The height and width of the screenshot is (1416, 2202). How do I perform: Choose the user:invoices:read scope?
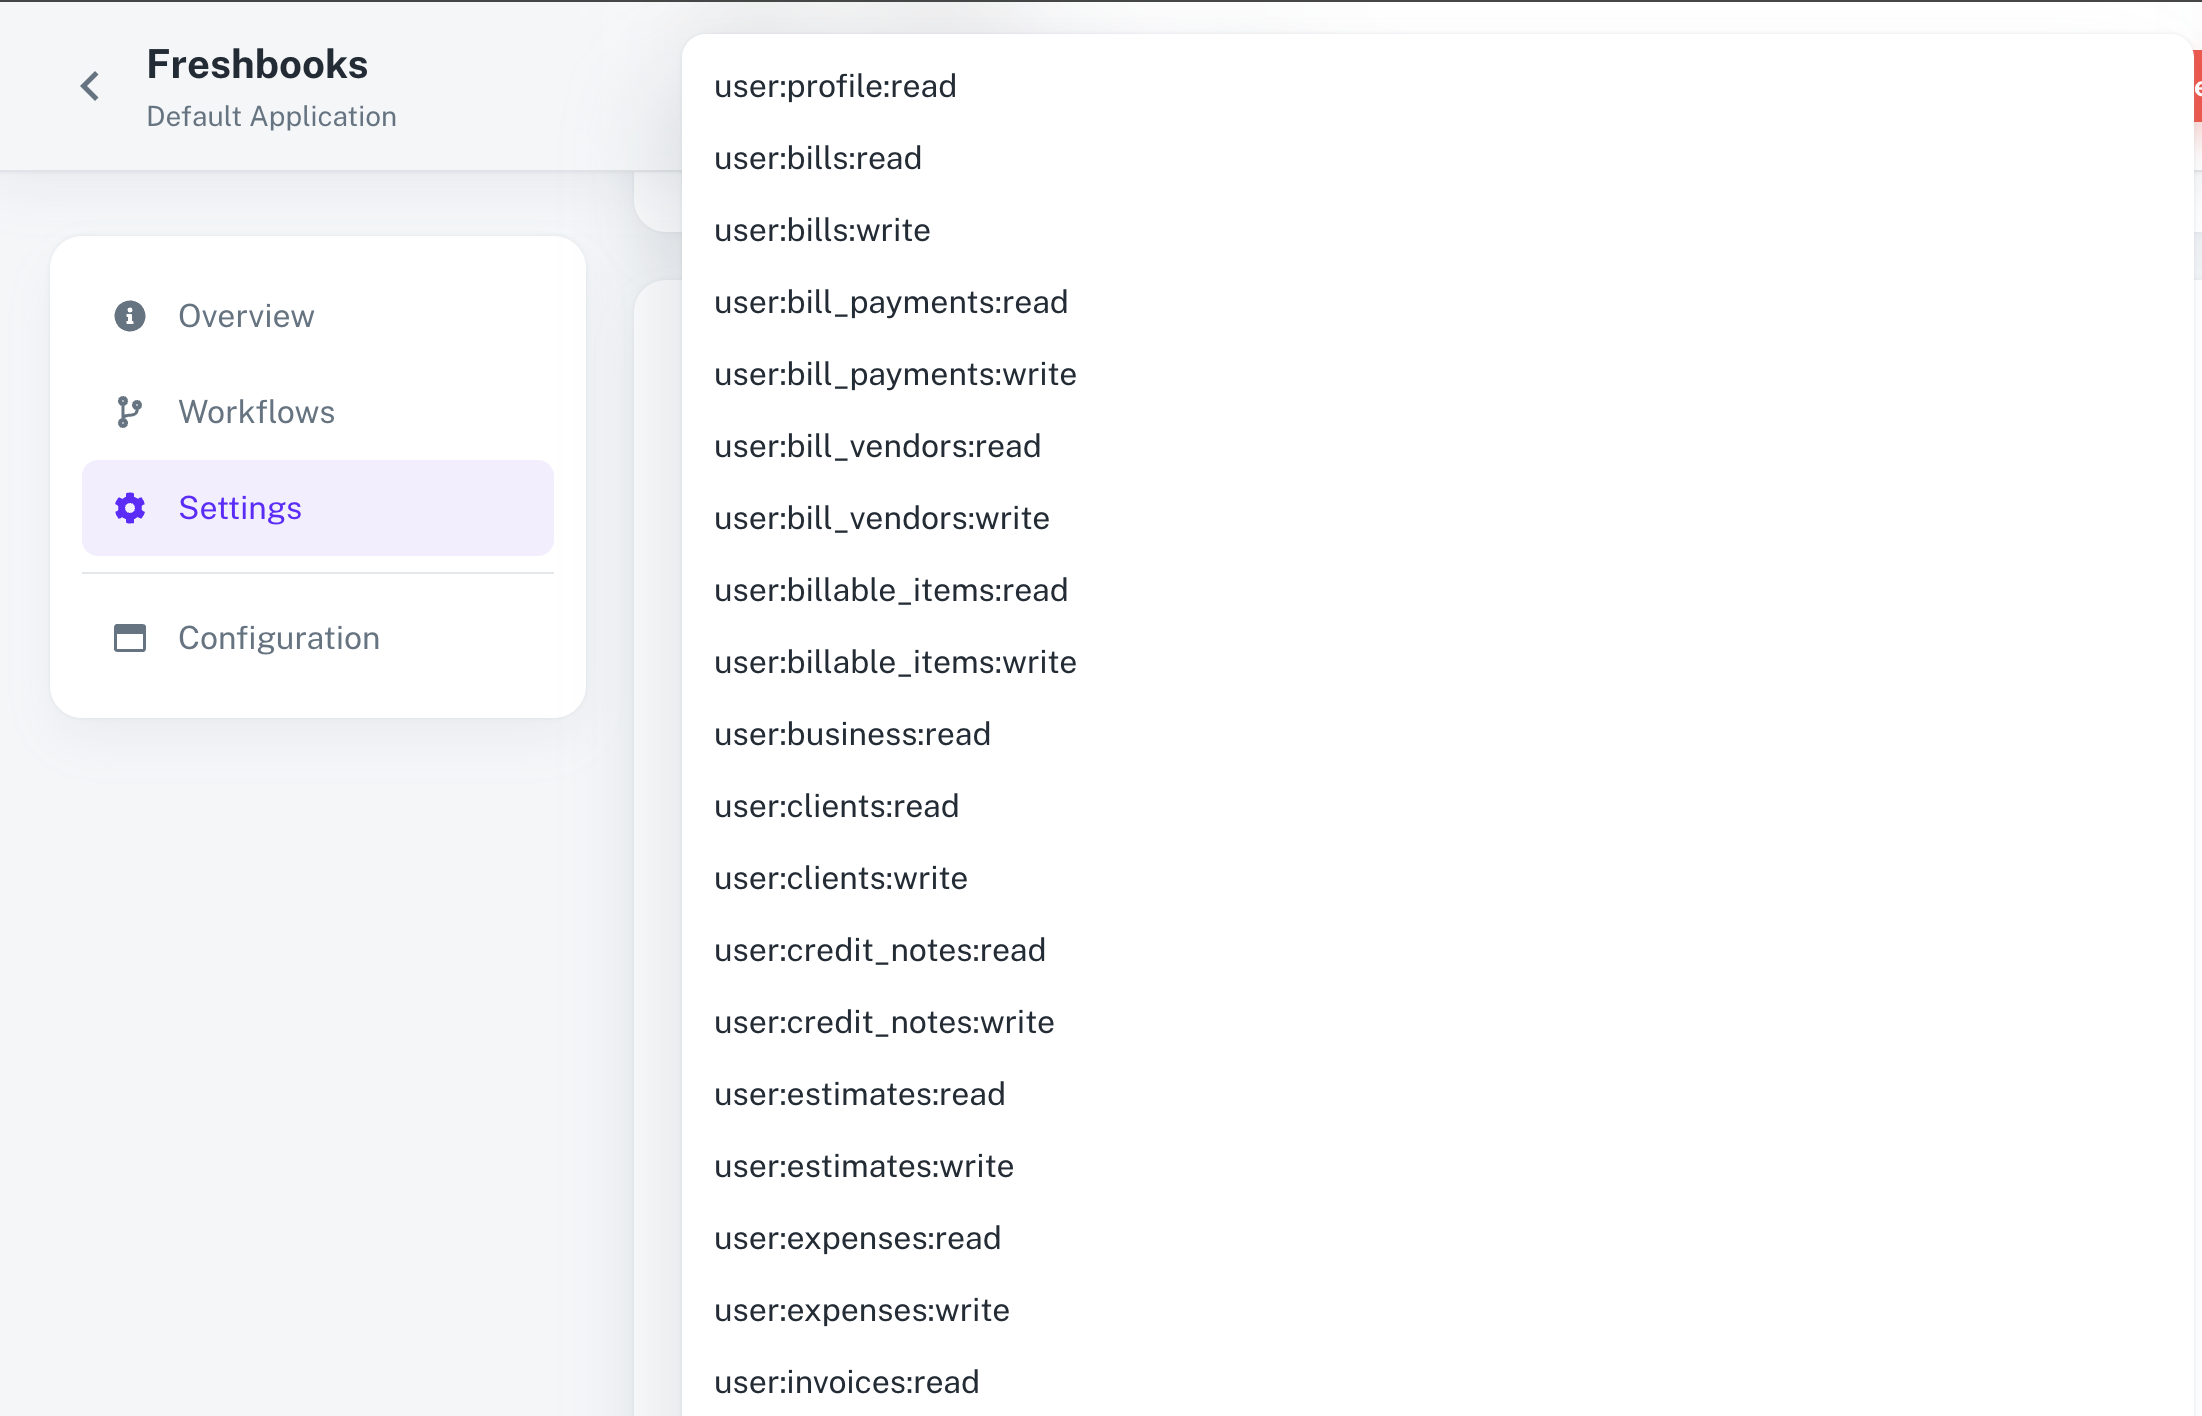(x=845, y=1381)
